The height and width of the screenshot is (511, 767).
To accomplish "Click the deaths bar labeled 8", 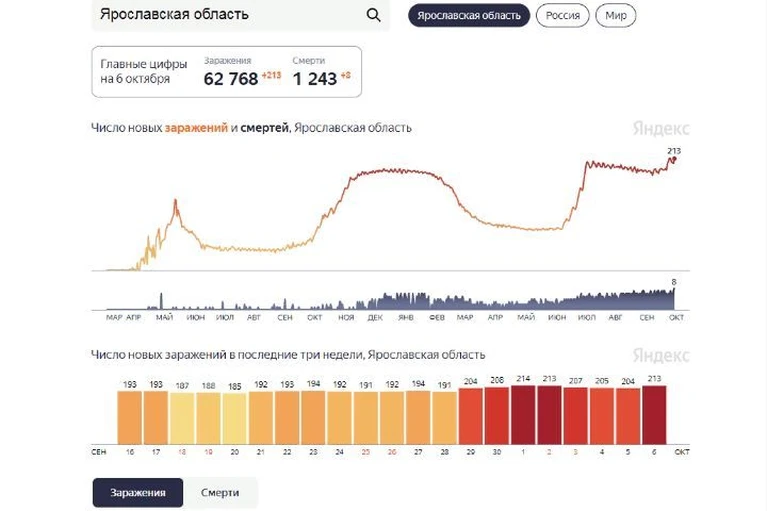I will [x=674, y=298].
